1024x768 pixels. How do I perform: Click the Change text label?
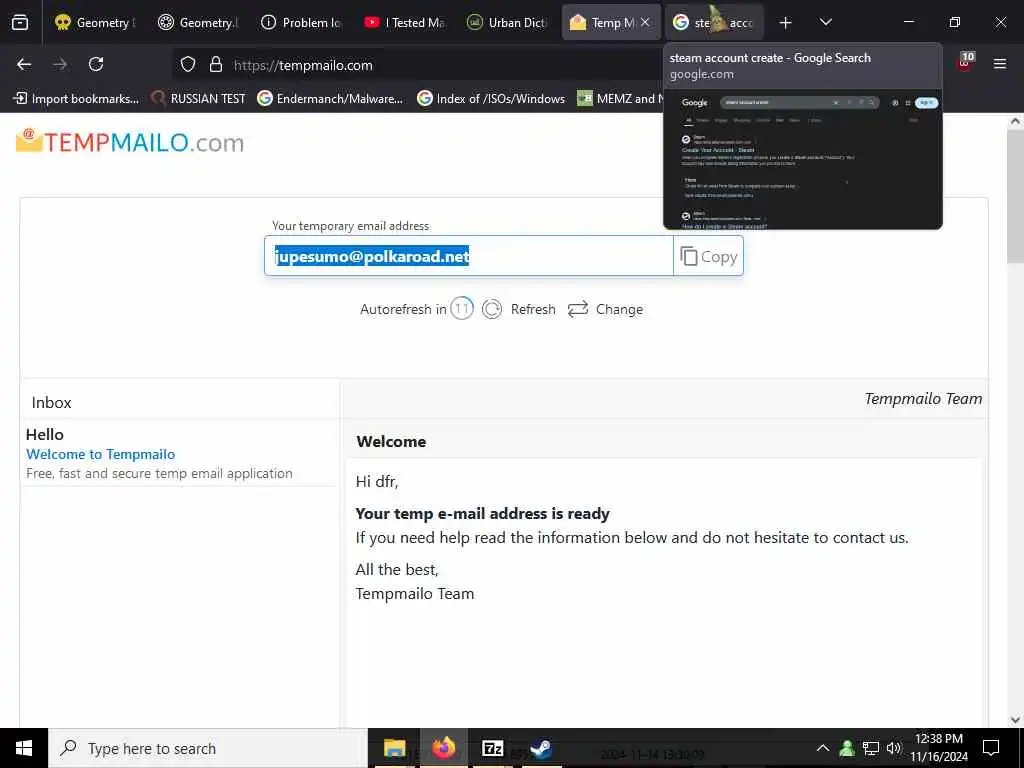pyautogui.click(x=619, y=310)
